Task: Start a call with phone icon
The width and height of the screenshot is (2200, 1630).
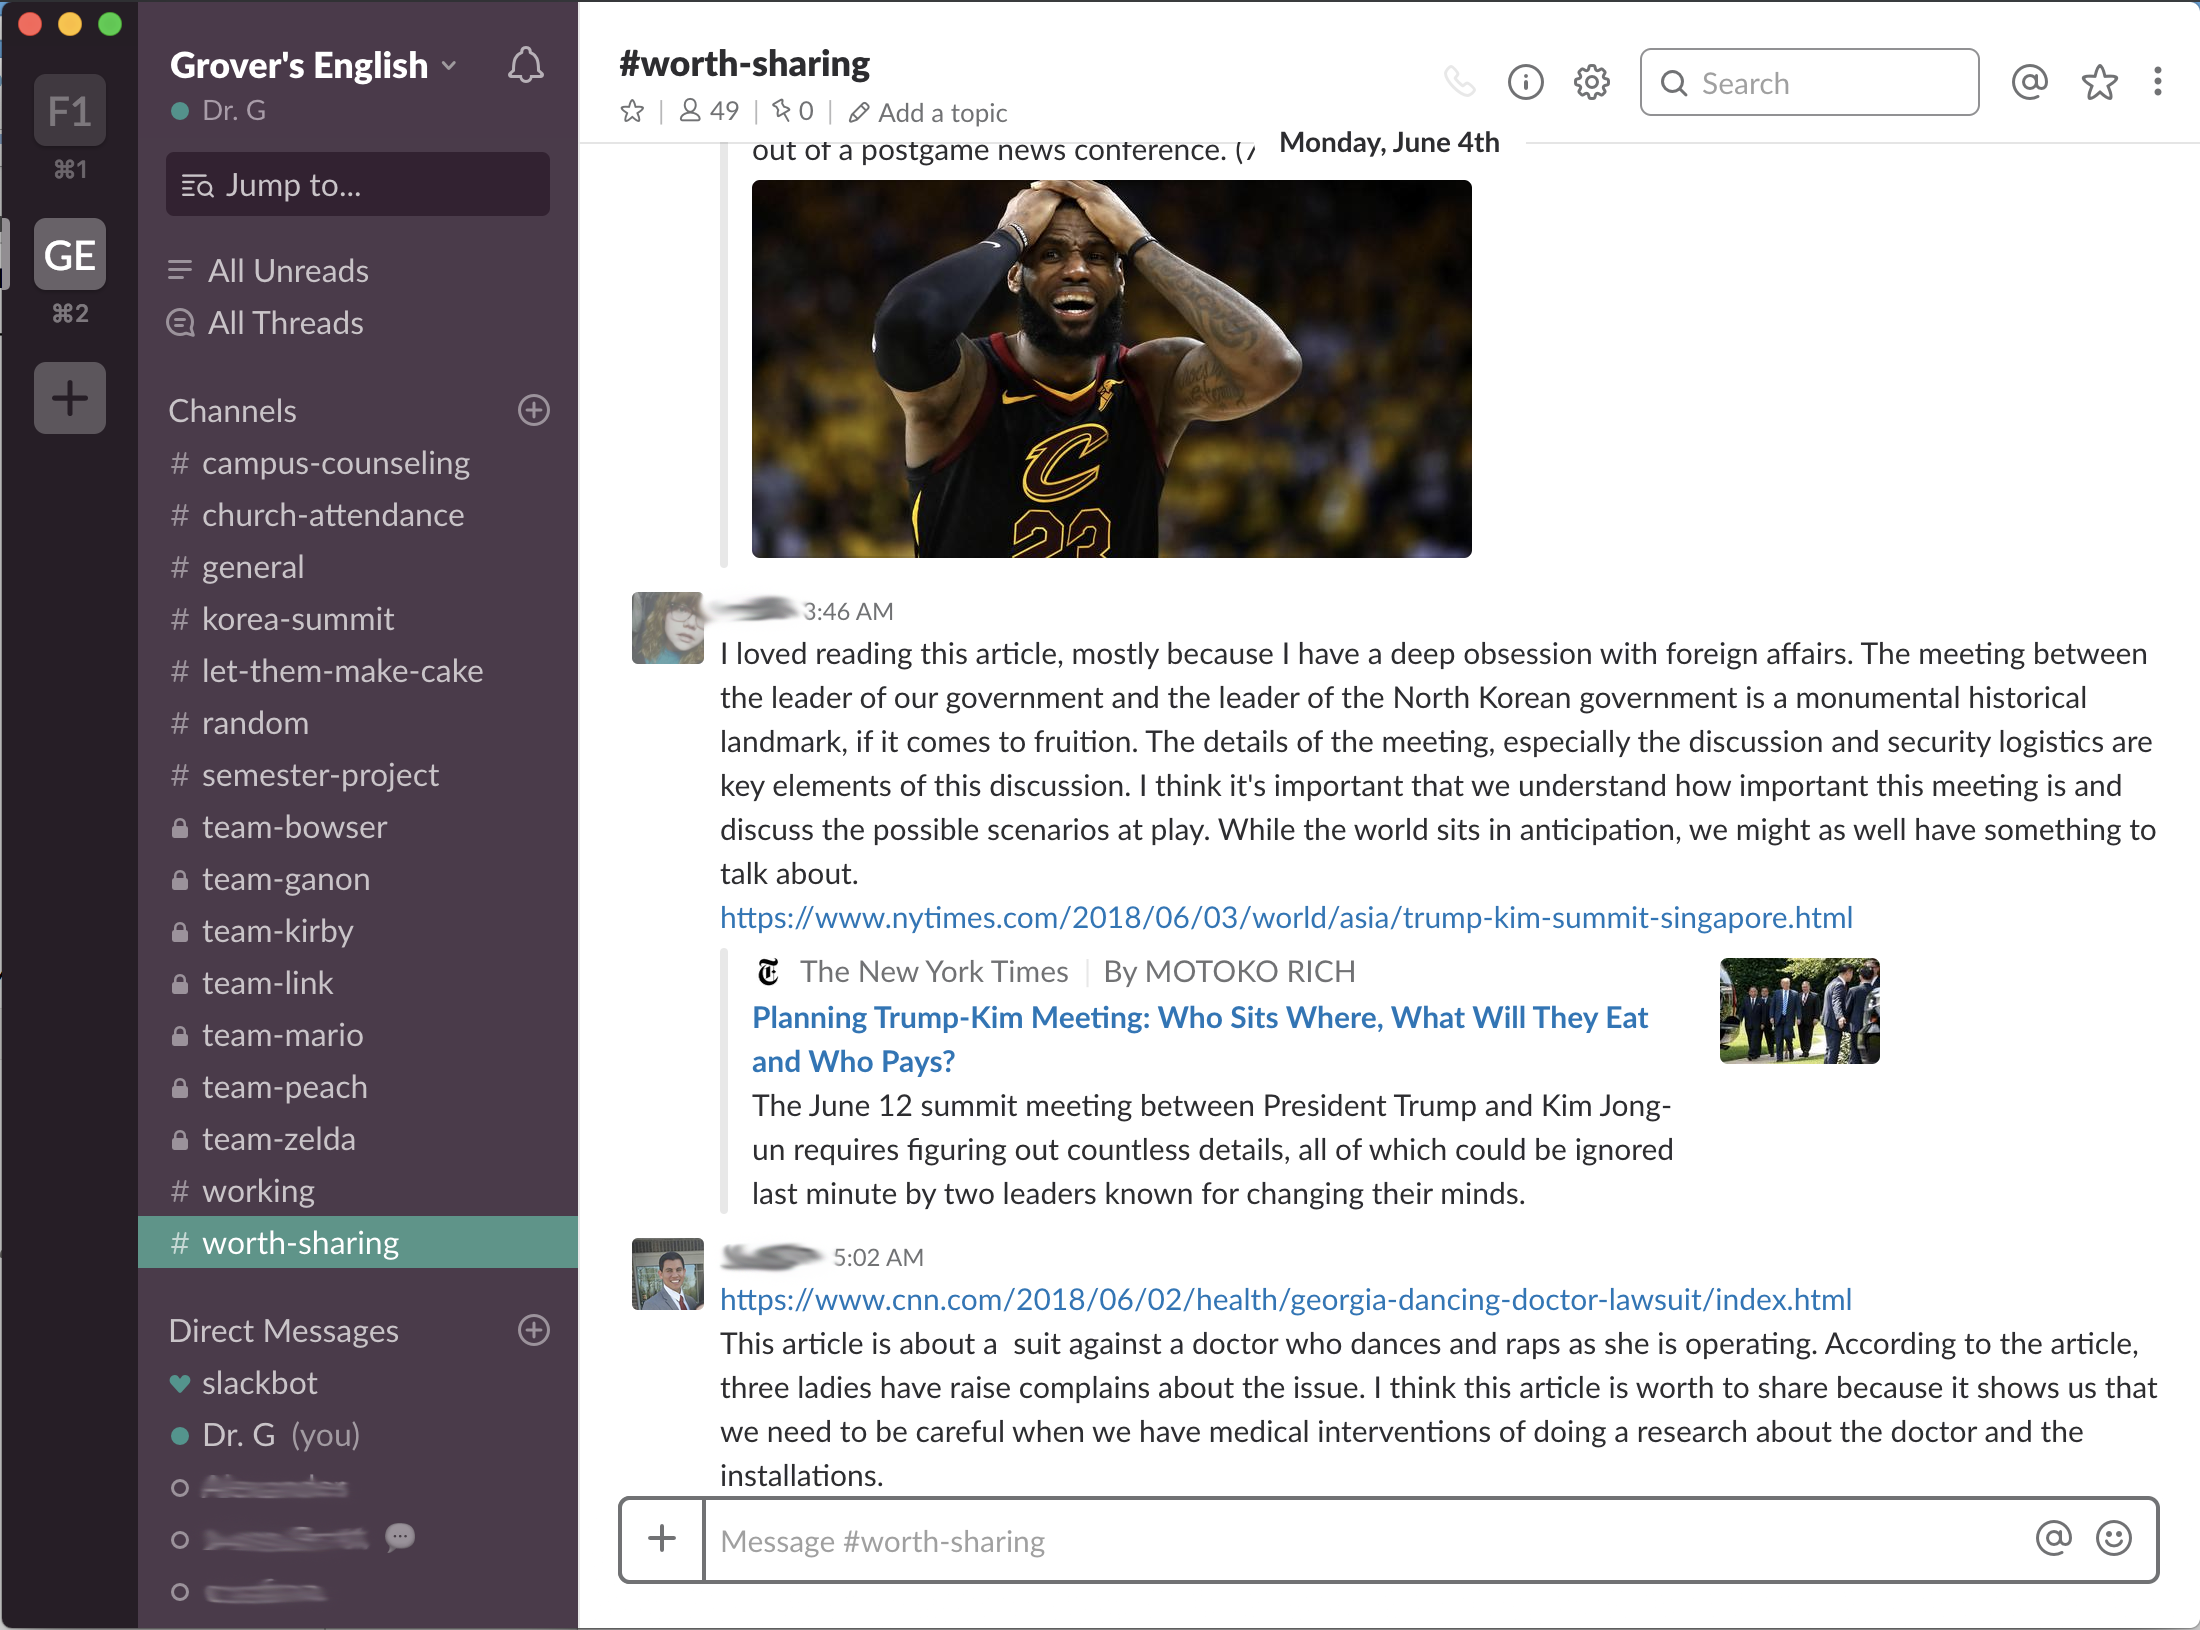Action: 1460,82
